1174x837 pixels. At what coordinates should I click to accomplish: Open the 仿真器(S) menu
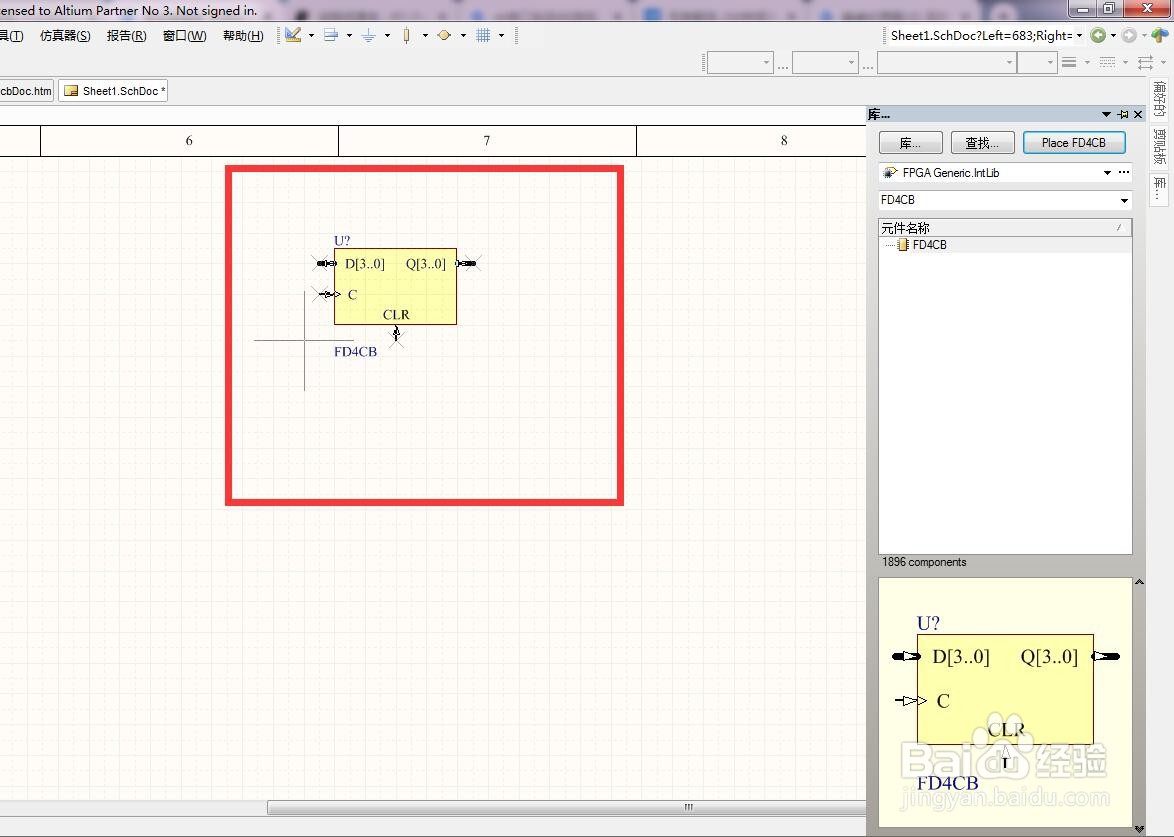pyautogui.click(x=65, y=35)
